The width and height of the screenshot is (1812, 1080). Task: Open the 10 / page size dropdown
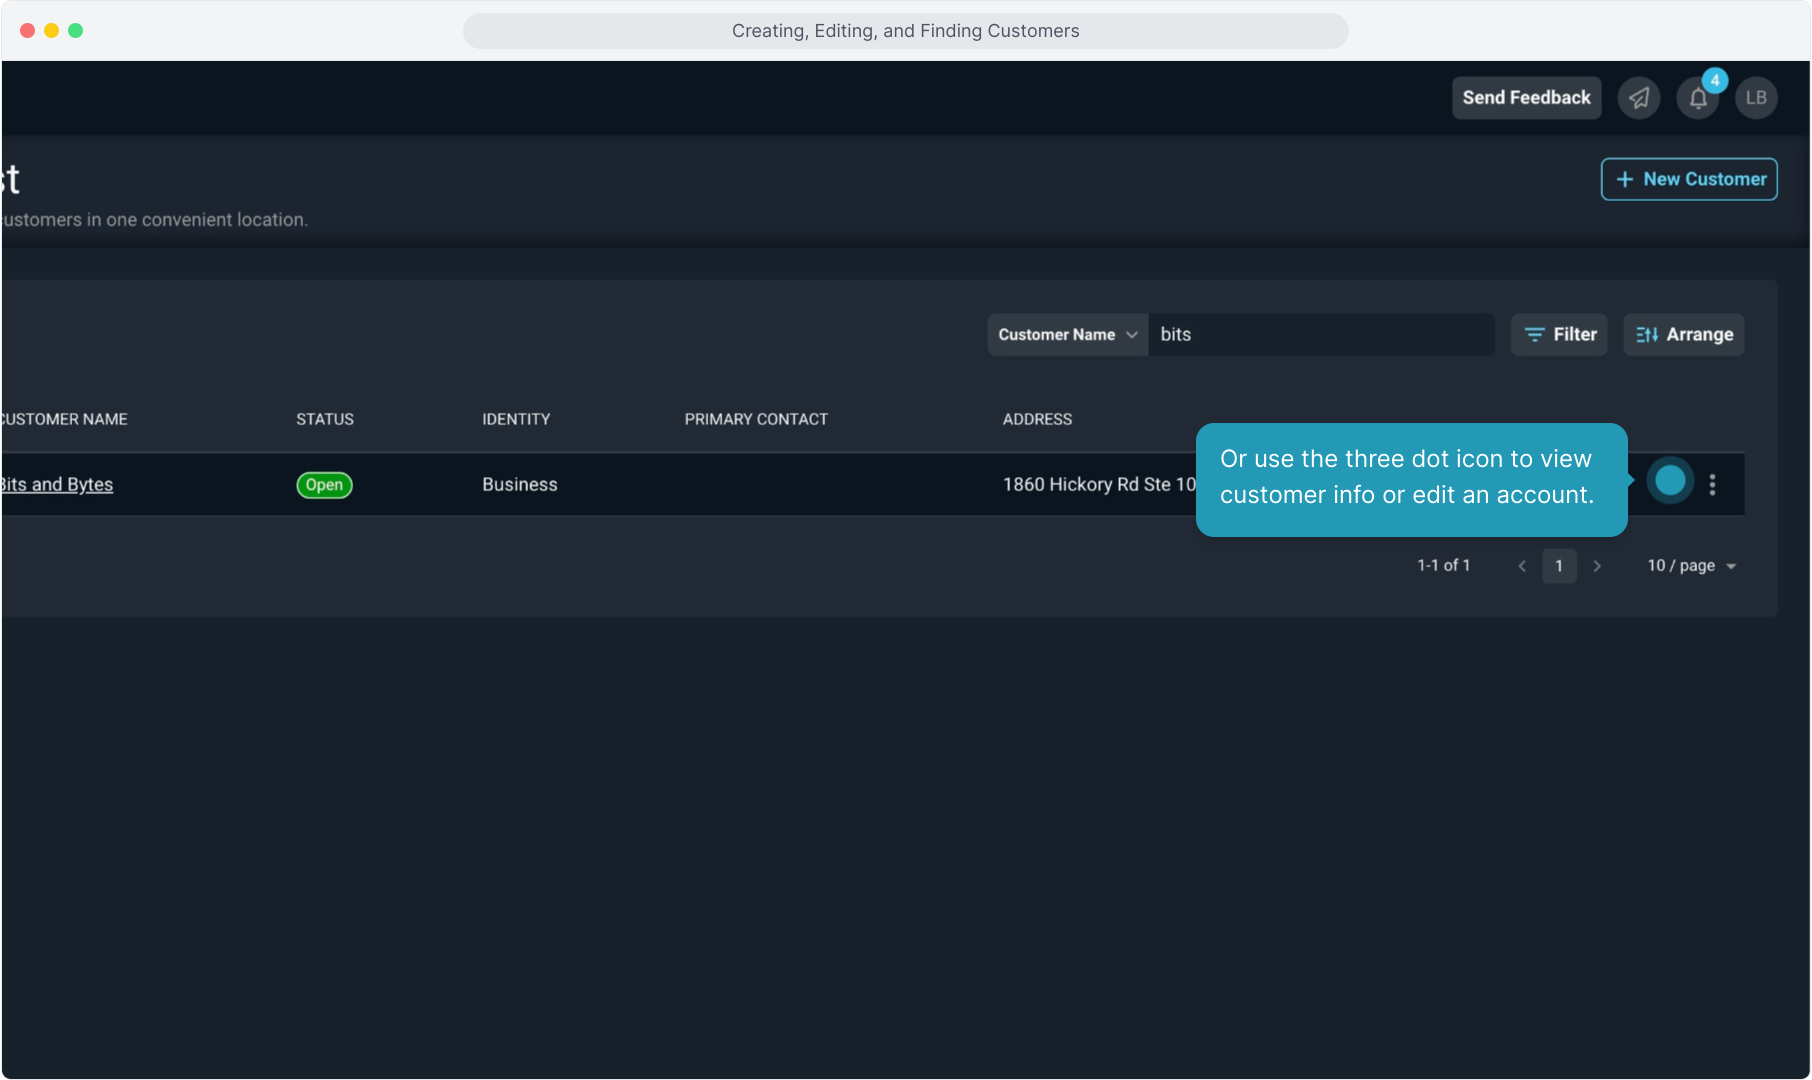[1691, 566]
